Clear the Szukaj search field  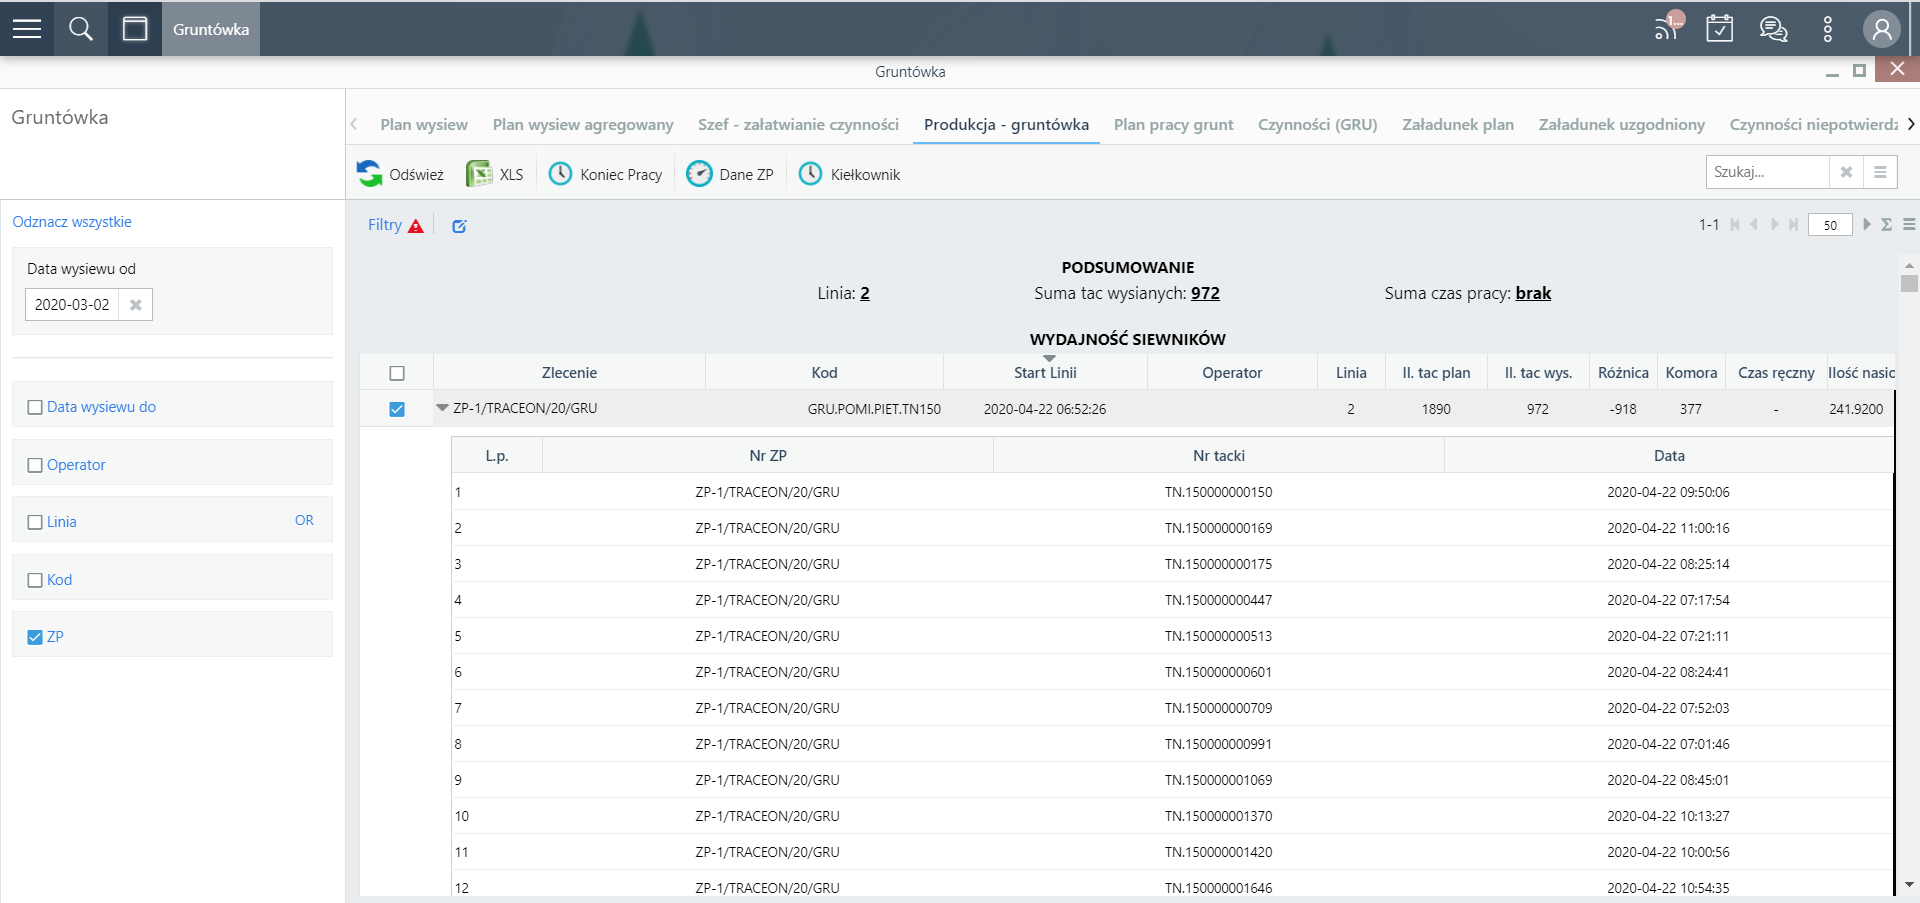[1846, 172]
